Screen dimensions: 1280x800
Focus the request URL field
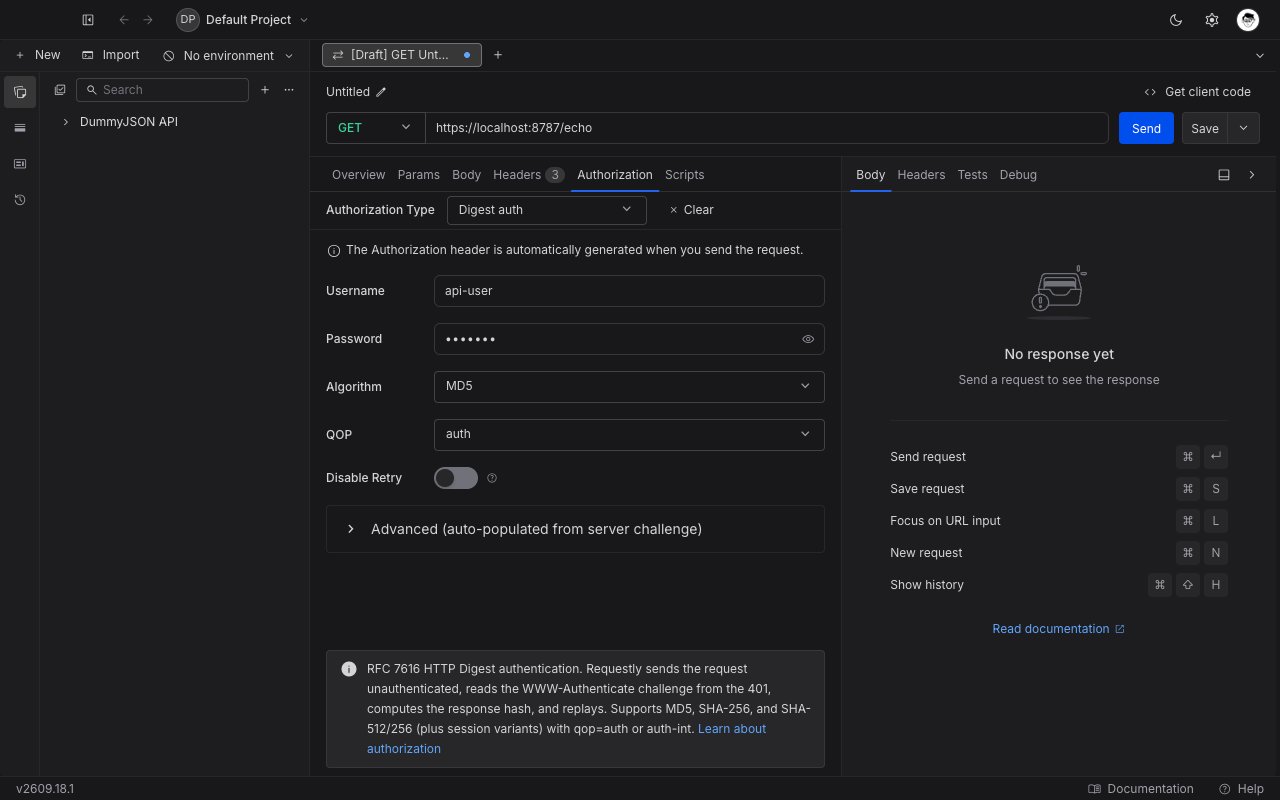[767, 128]
